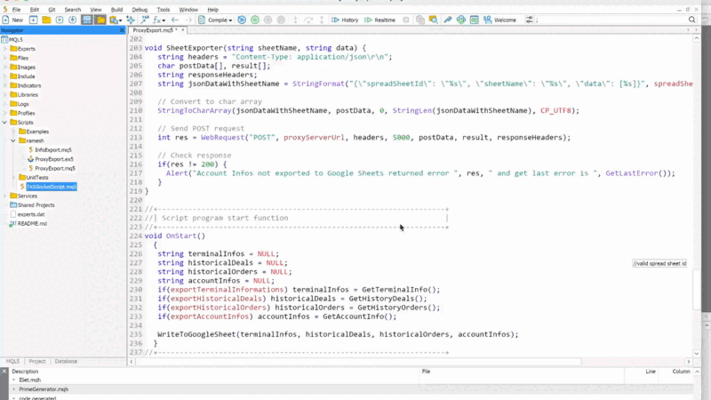The image size is (711, 400).
Task: Click the search magnifier at the toolbar right
Action: point(692,20)
